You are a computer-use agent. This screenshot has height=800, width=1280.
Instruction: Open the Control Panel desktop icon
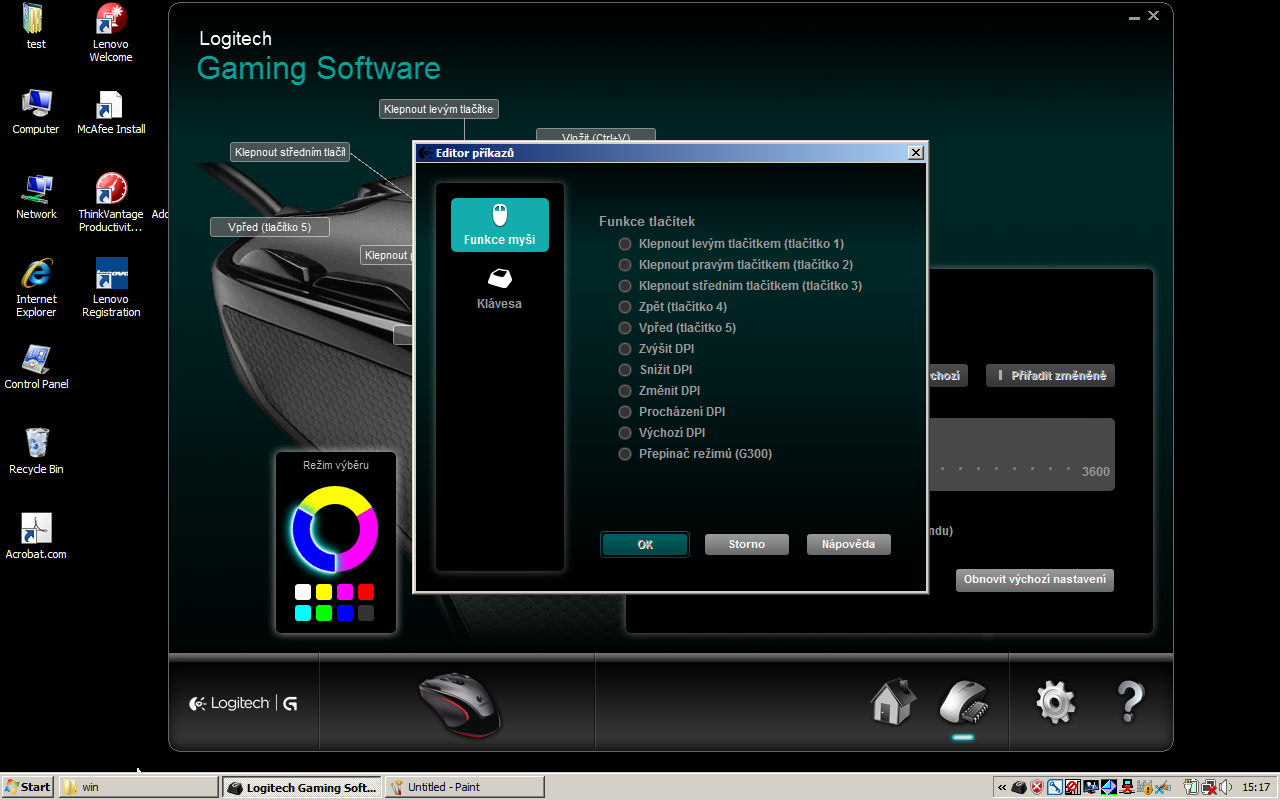pos(36,367)
